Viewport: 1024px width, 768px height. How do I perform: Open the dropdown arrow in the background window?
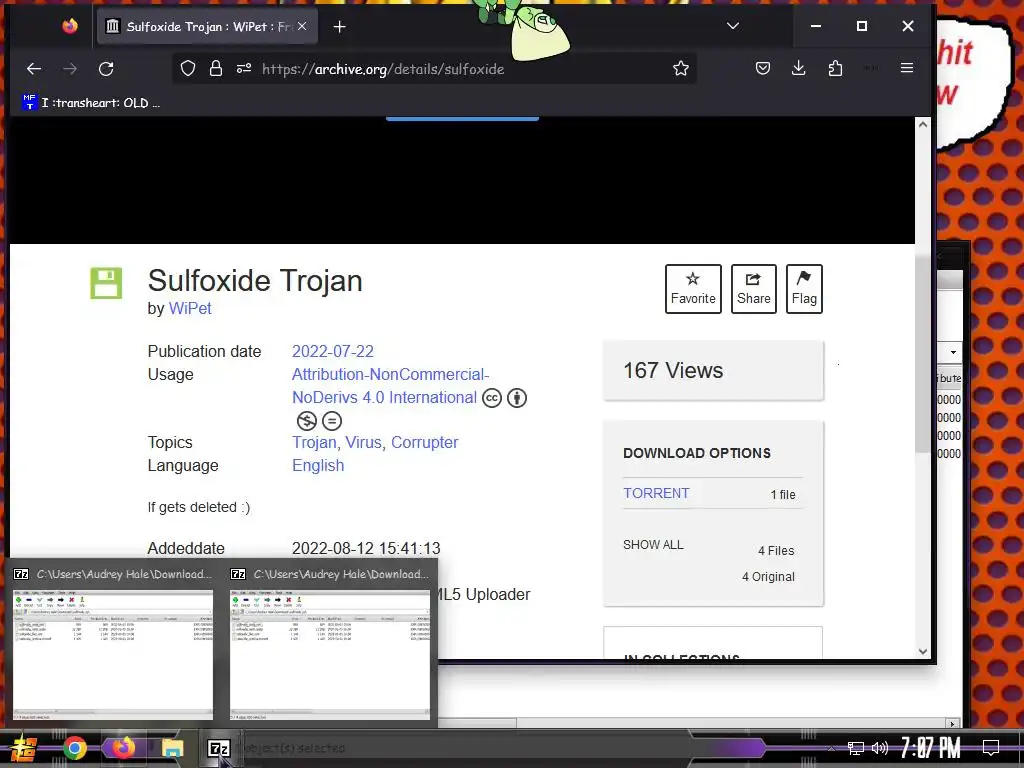click(953, 353)
